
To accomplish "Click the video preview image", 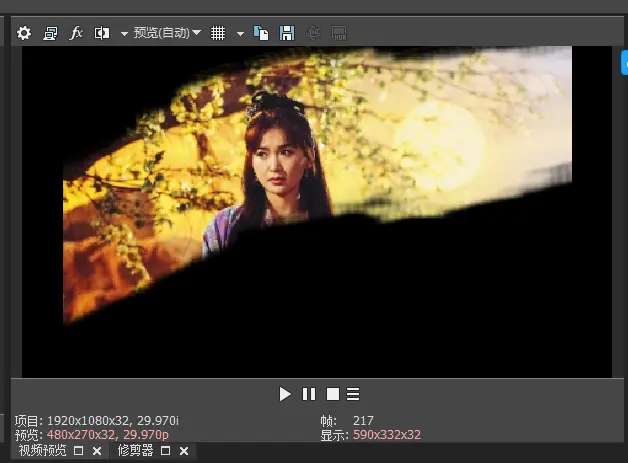I will [x=317, y=212].
